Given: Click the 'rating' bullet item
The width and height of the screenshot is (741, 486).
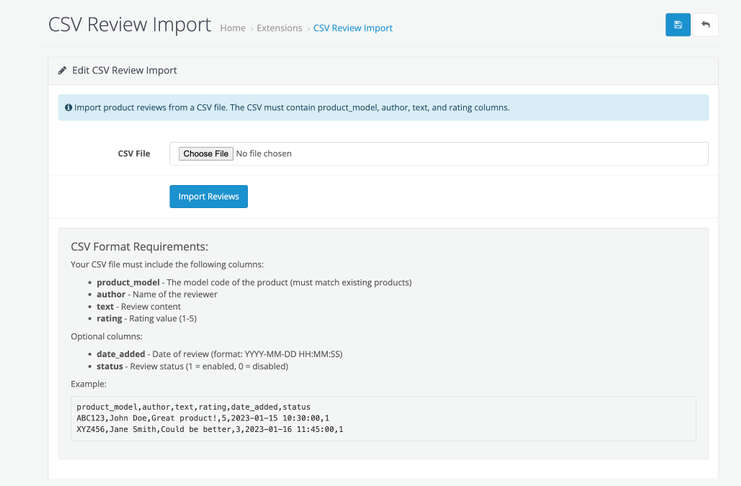Looking at the screenshot, I should pyautogui.click(x=146, y=319).
